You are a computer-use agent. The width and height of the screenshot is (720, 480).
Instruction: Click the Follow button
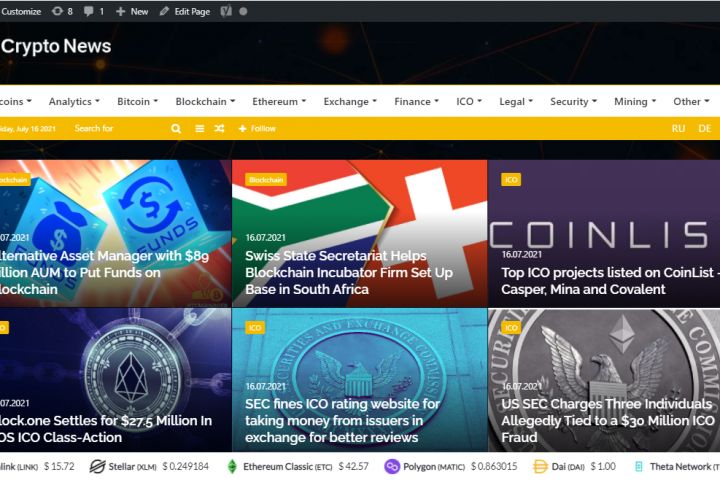coord(257,129)
